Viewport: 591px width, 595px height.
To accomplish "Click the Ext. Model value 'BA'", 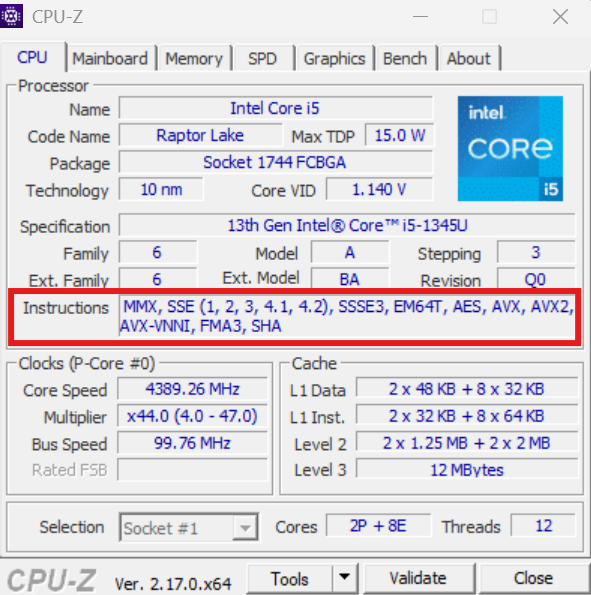I will 350,280.
